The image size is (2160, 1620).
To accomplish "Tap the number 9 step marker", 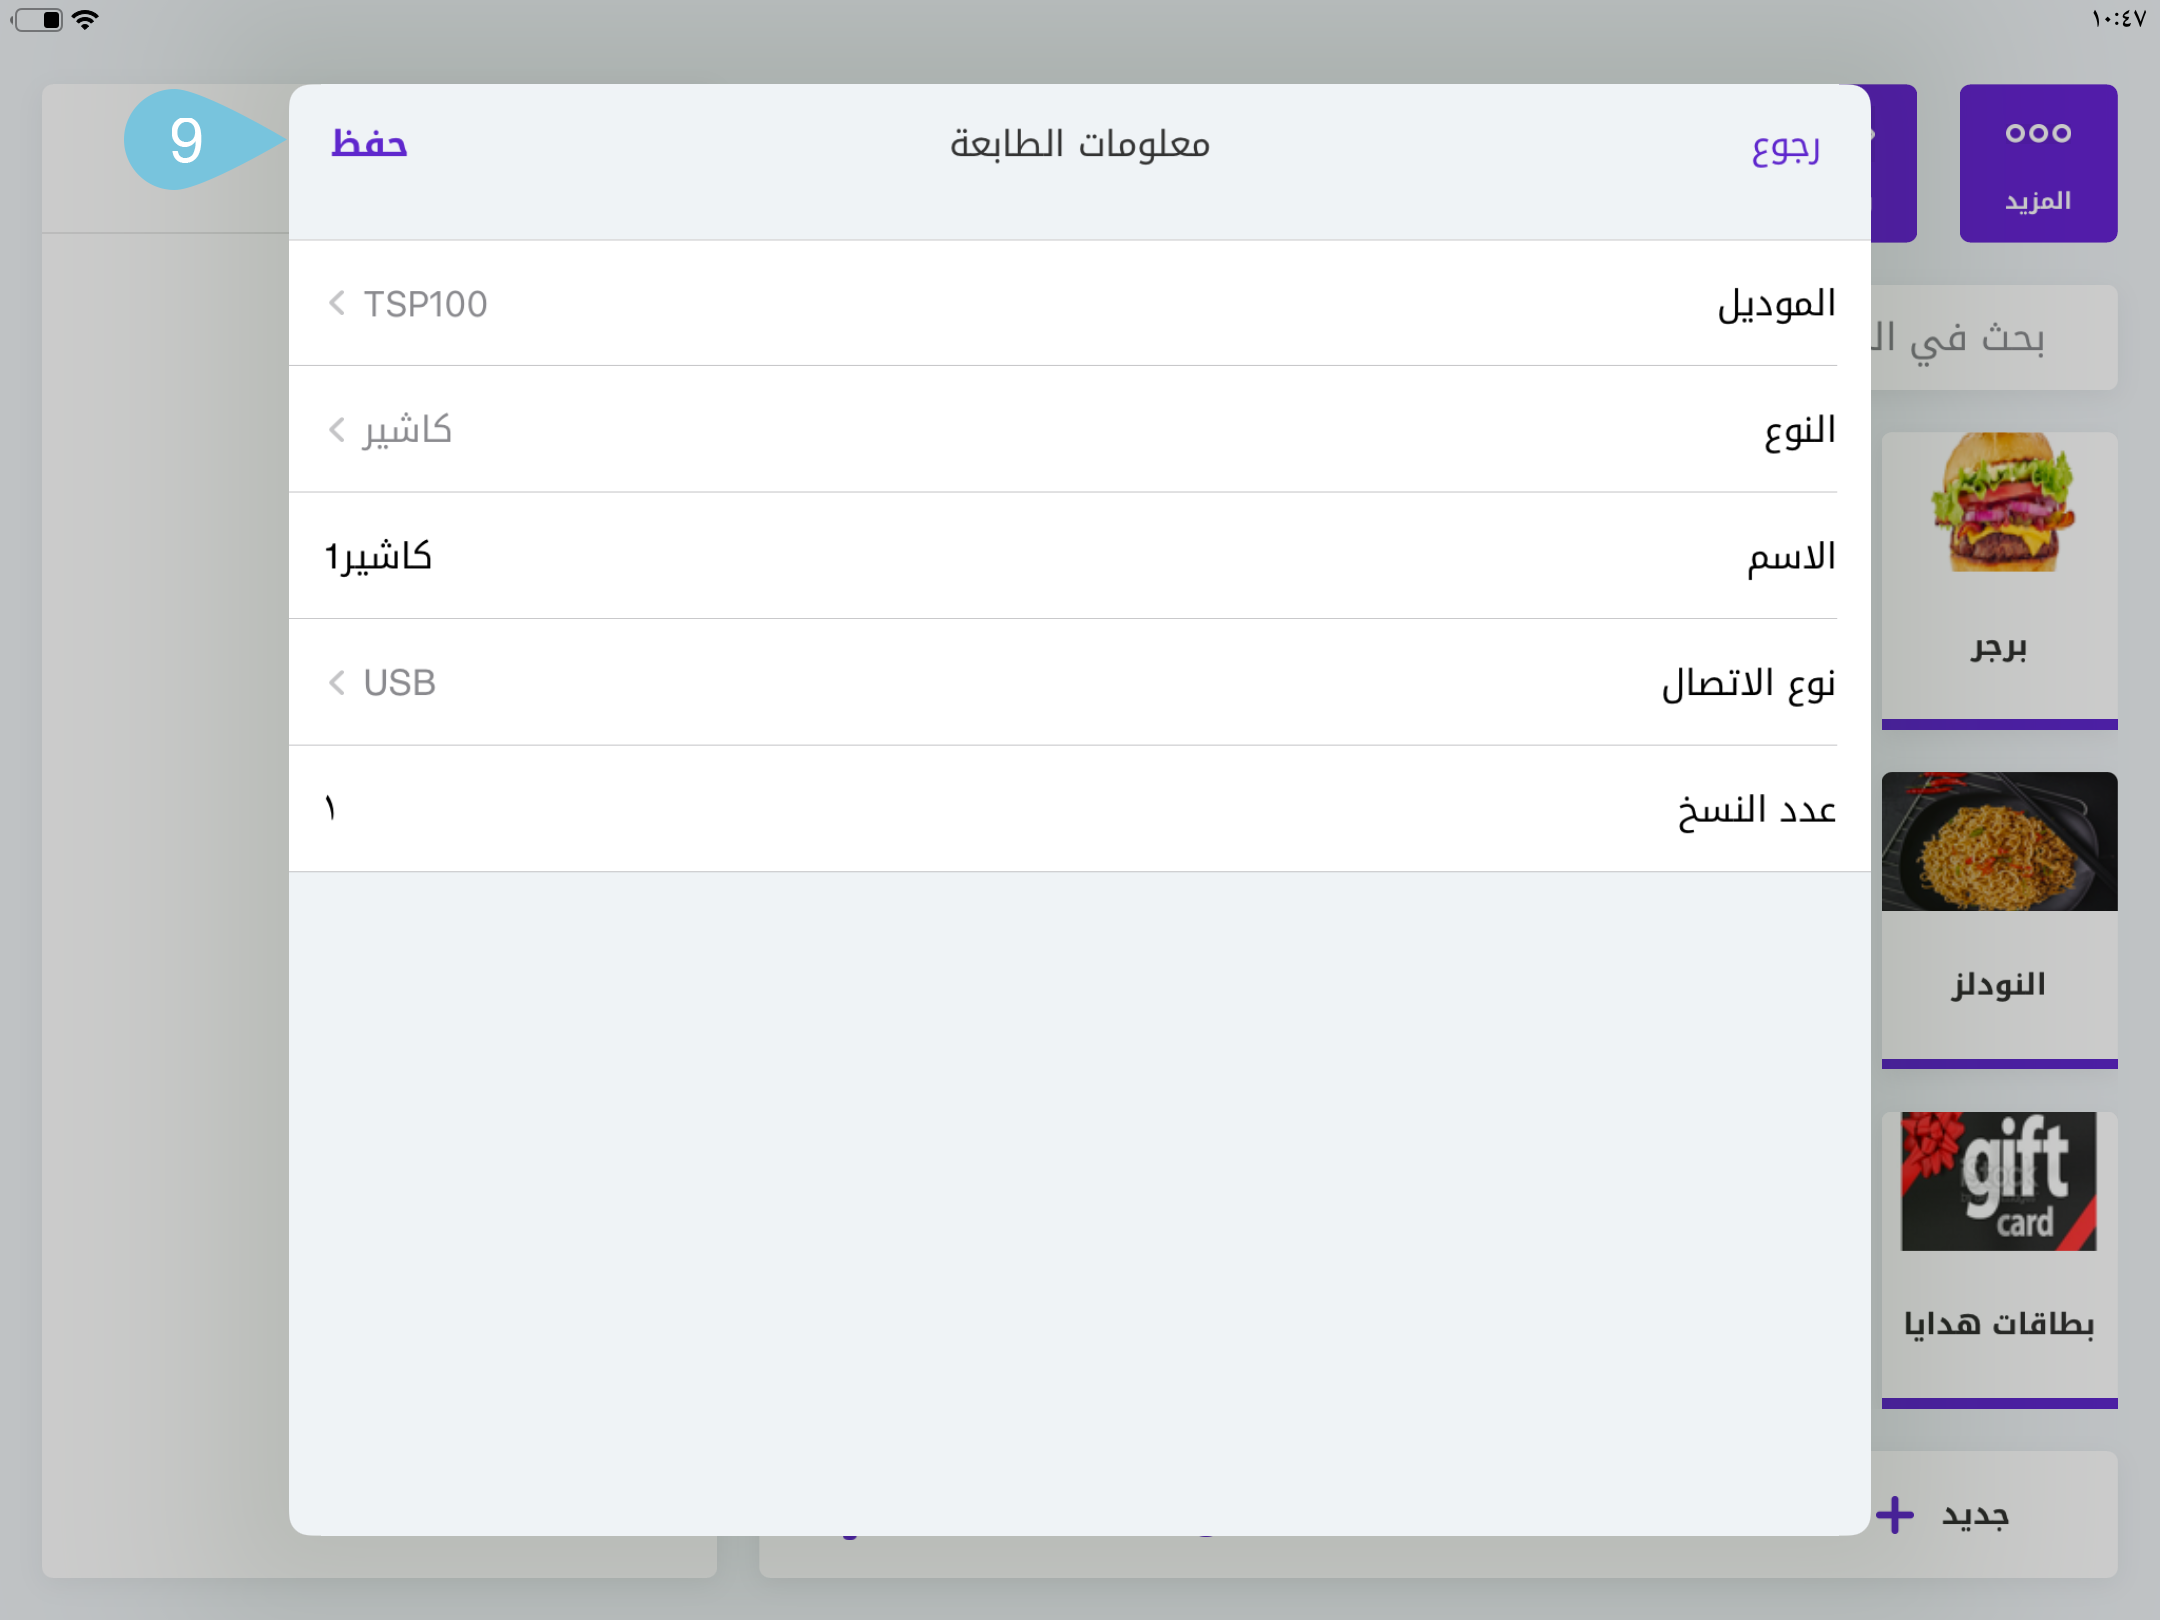I will pyautogui.click(x=187, y=140).
